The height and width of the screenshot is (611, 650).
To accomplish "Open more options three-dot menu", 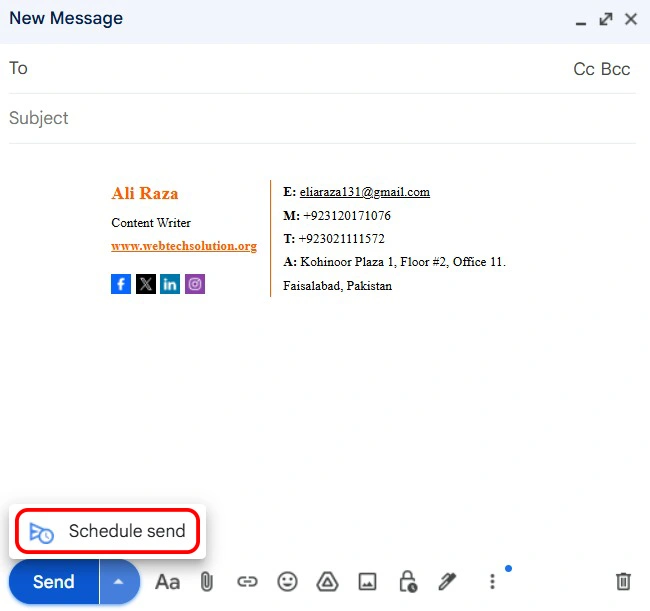I will 492,582.
